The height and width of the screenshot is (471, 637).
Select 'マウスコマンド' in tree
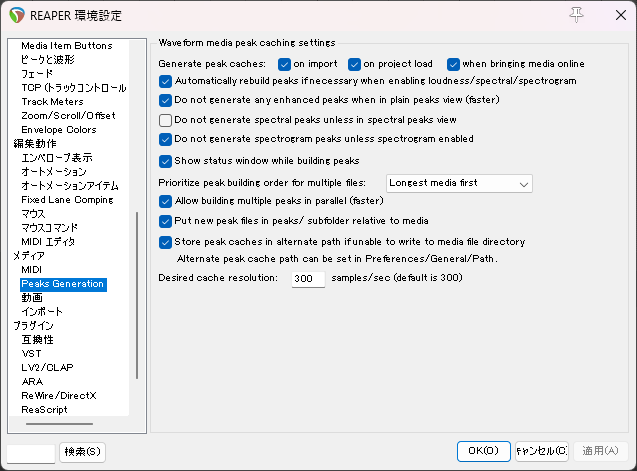[49, 228]
